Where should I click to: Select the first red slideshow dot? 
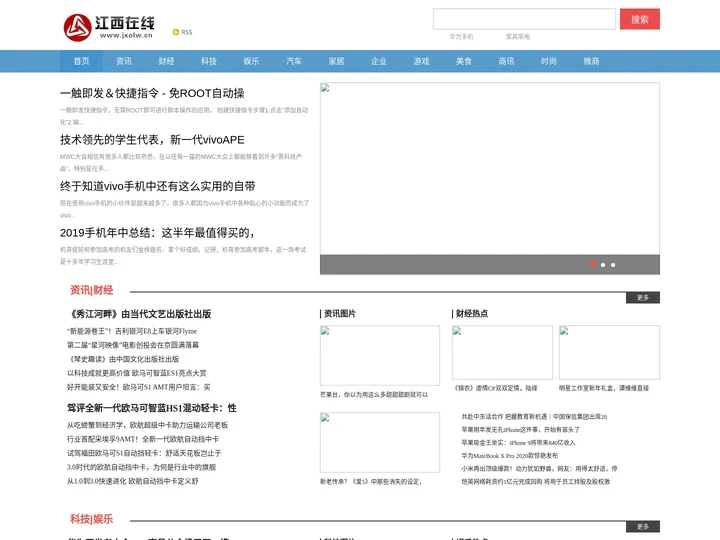tap(593, 265)
